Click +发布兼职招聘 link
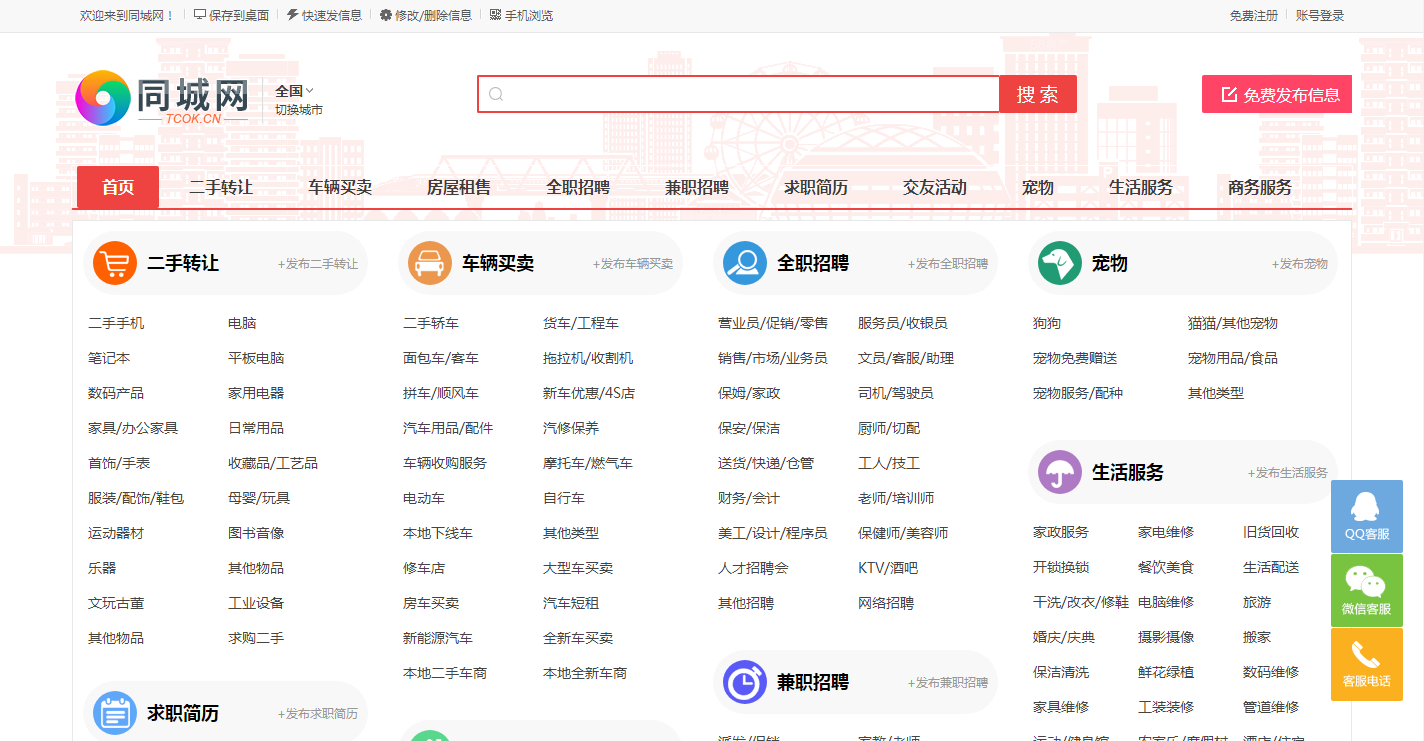The height and width of the screenshot is (741, 1424). (x=948, y=683)
